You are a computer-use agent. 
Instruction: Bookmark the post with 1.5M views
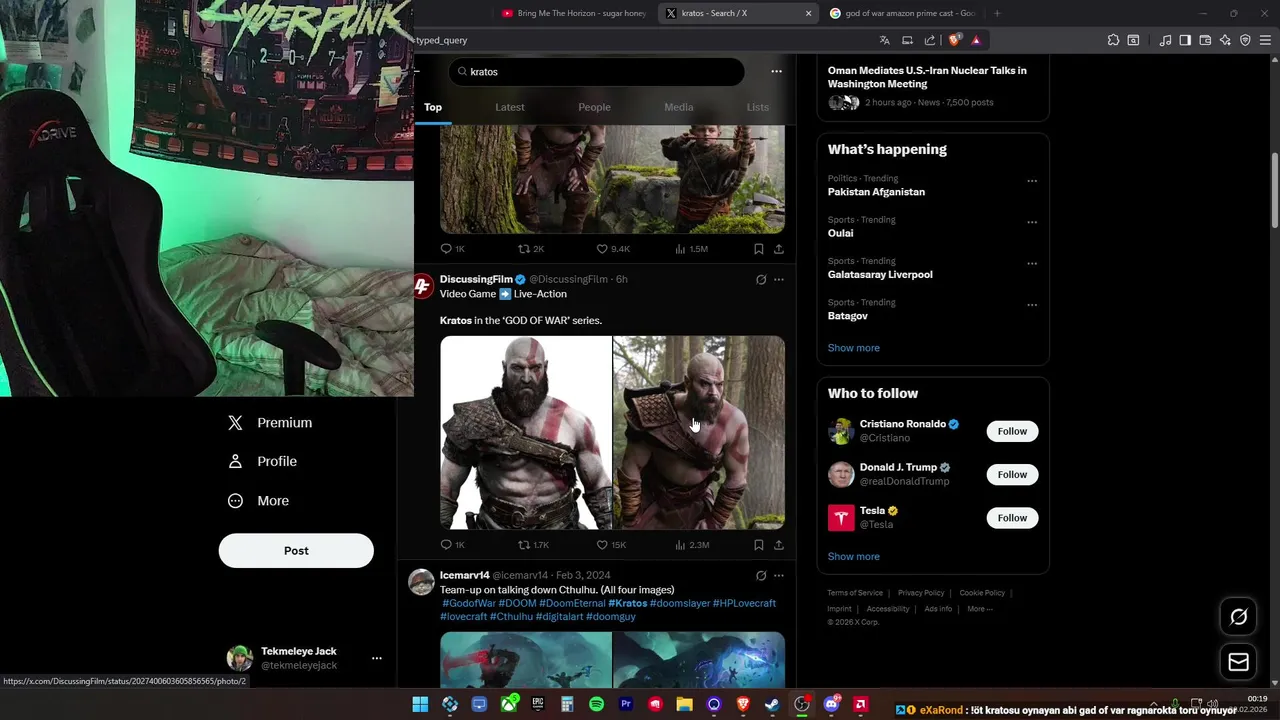(x=759, y=249)
